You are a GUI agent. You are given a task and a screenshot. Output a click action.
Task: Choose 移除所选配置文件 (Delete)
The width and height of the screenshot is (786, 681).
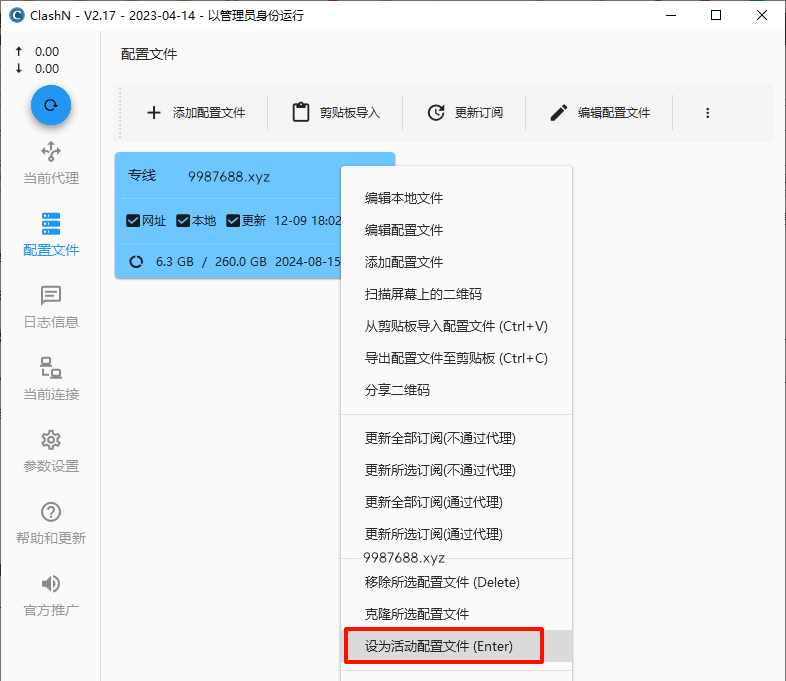[x=456, y=582]
